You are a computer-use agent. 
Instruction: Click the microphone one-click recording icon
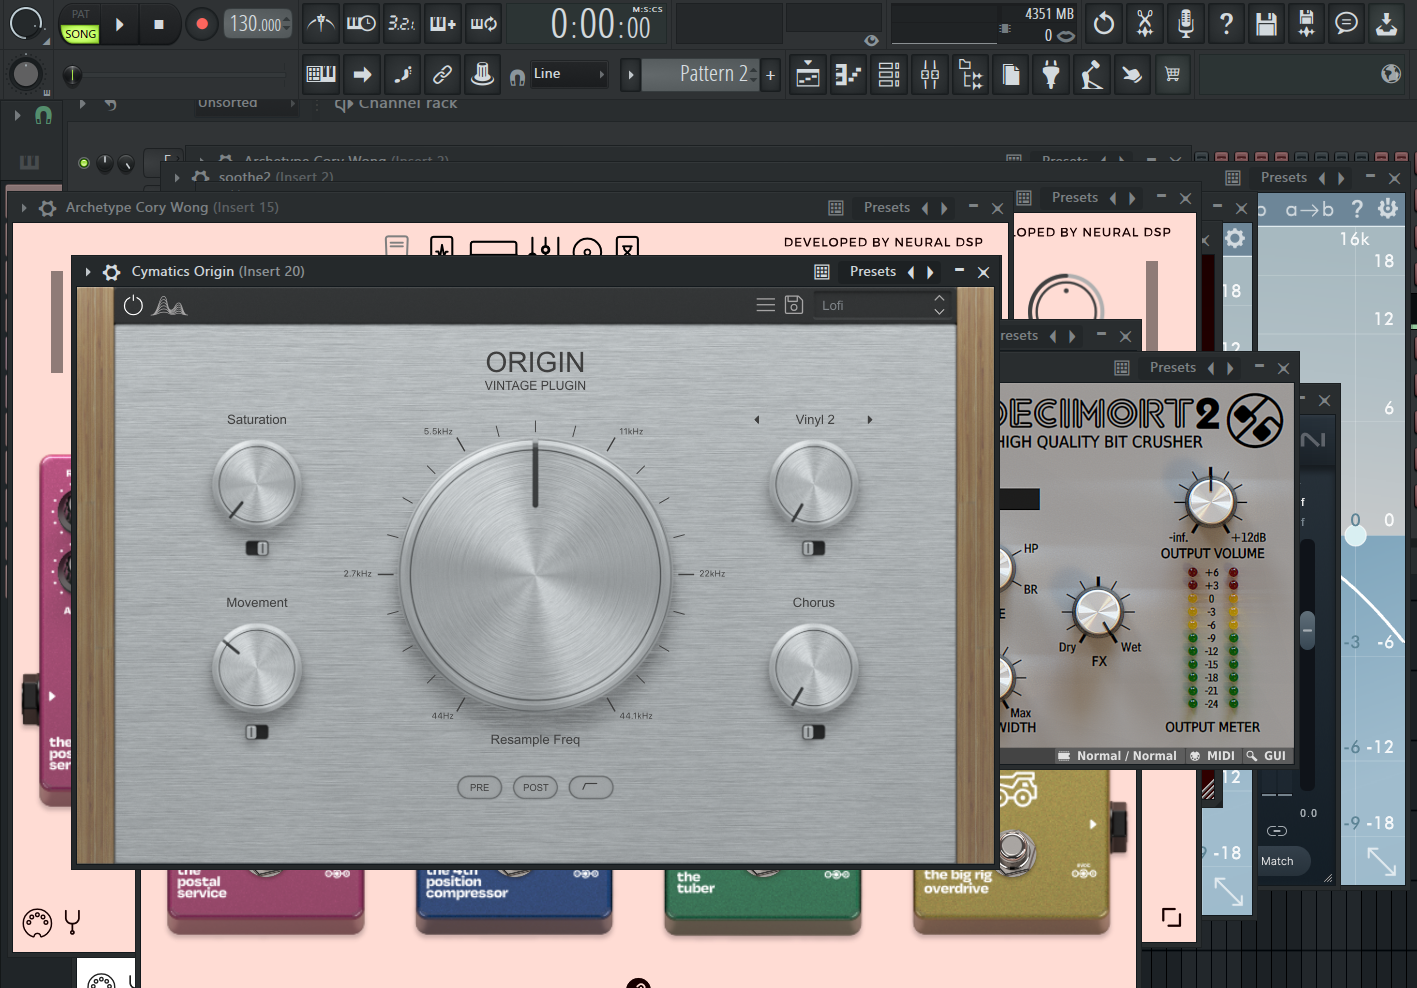click(1185, 23)
